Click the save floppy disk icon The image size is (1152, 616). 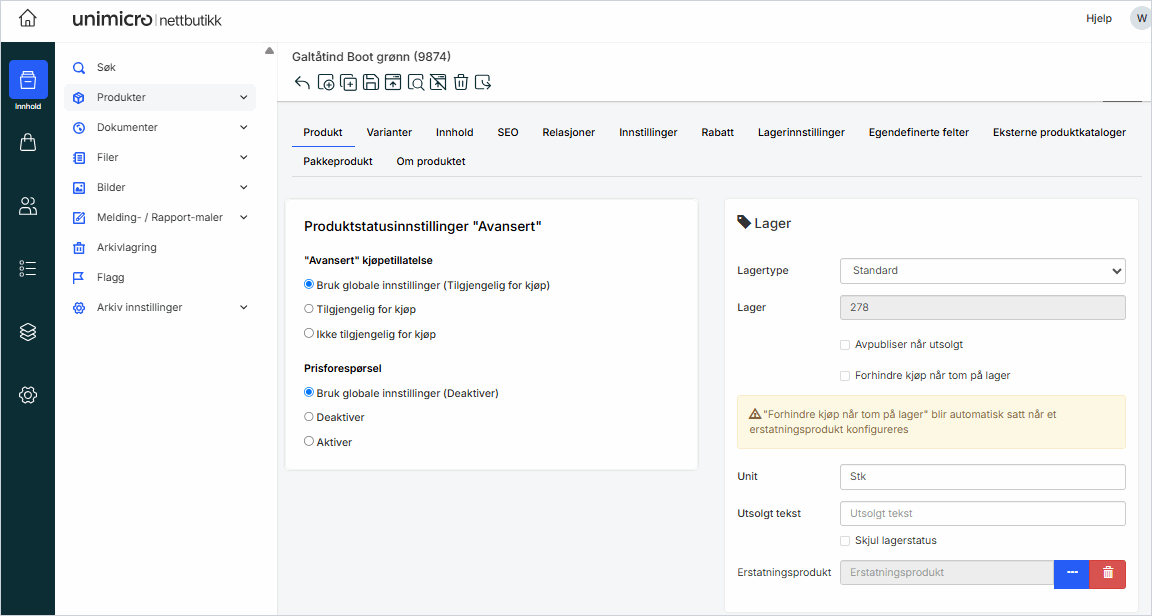click(371, 83)
